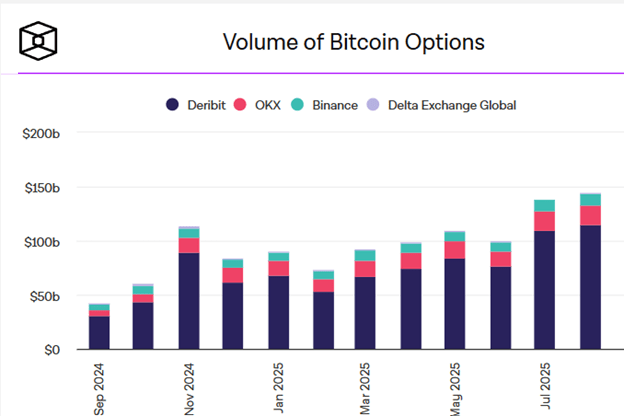Toggle Deribit series via legend label
This screenshot has height=416, width=624.
(x=206, y=105)
